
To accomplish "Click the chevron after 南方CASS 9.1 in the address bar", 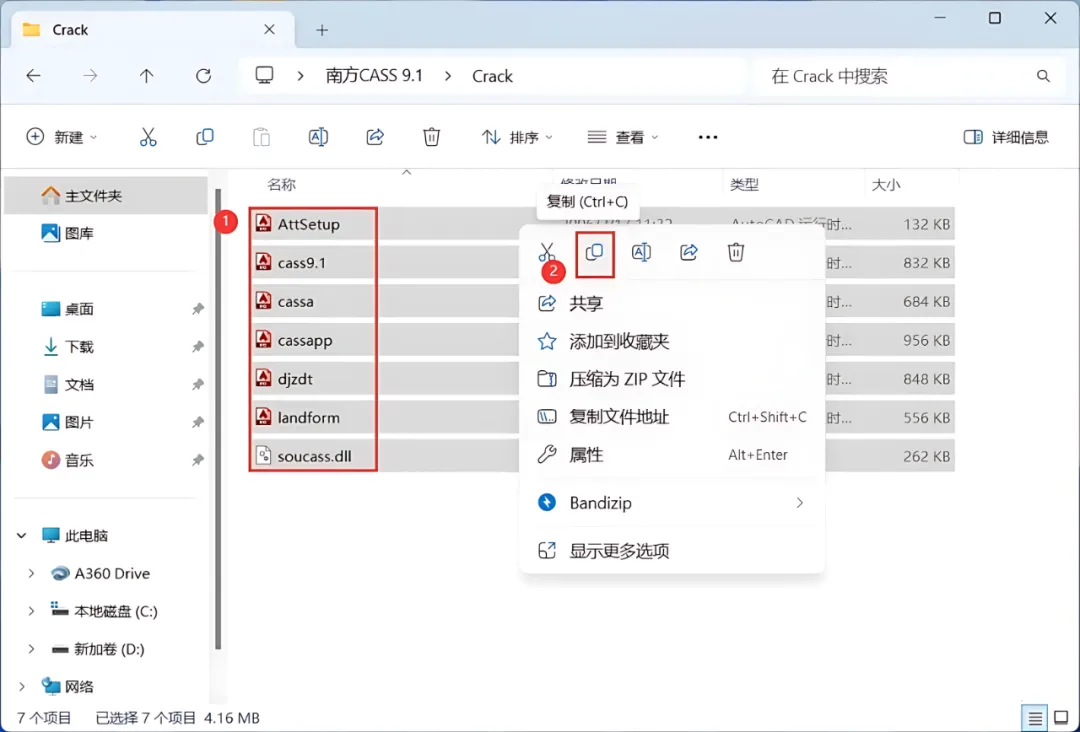I will [x=448, y=76].
